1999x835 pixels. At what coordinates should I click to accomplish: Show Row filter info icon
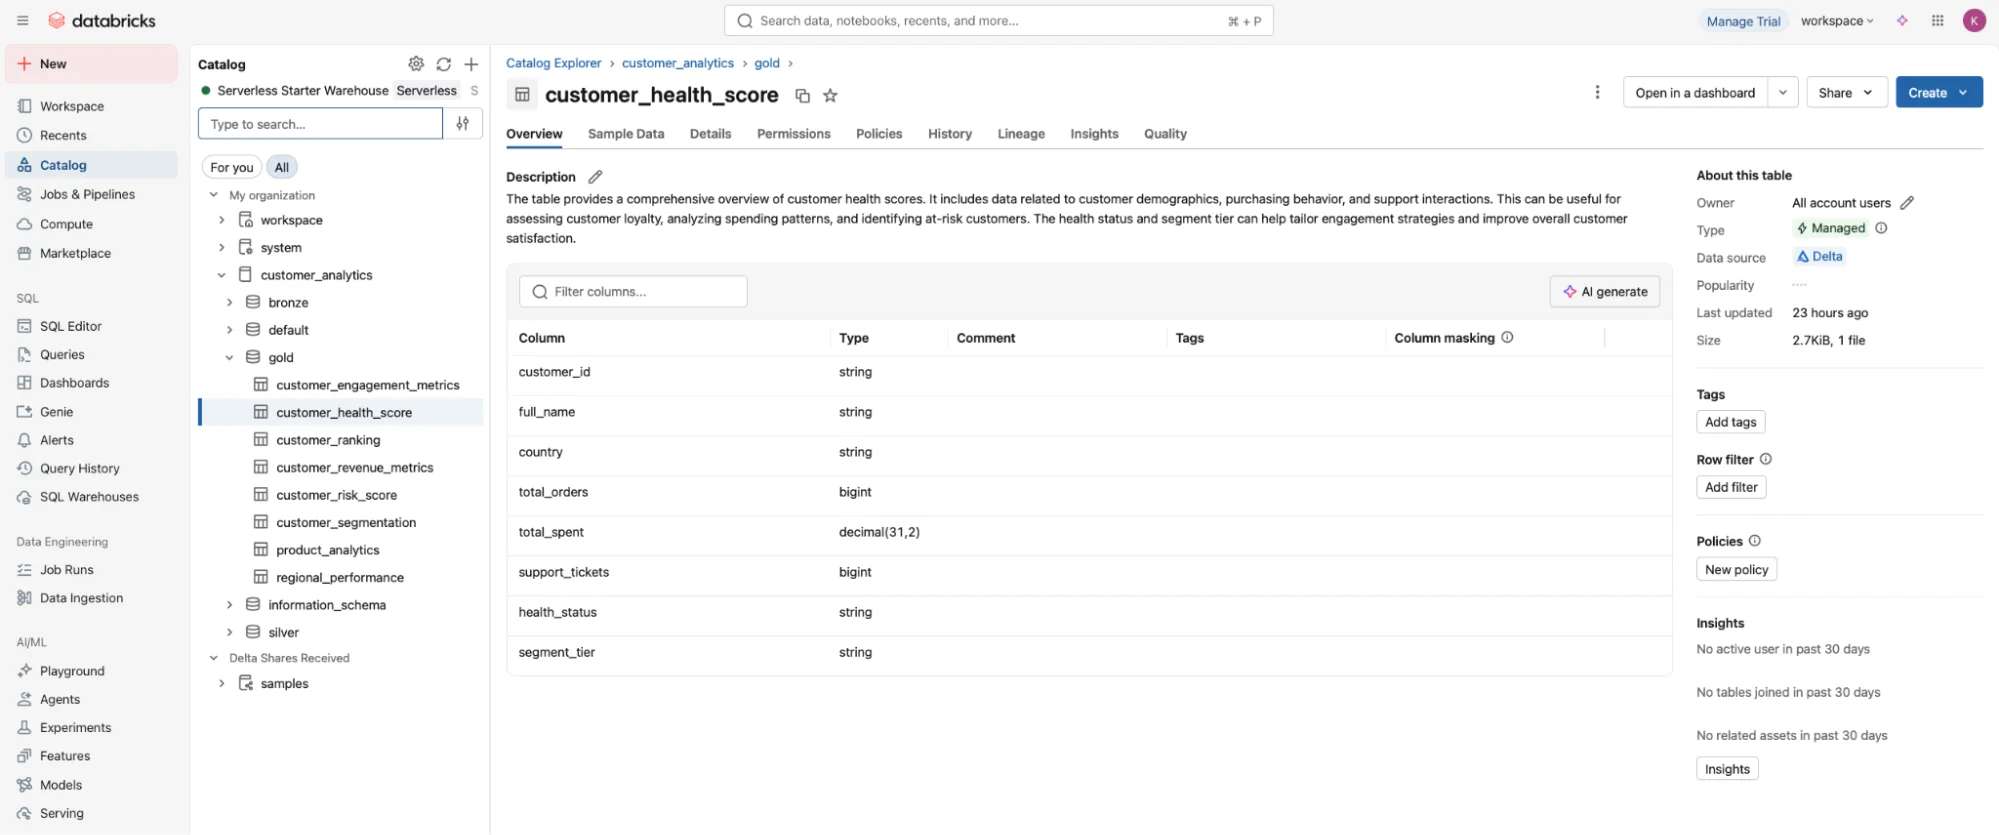pos(1765,459)
